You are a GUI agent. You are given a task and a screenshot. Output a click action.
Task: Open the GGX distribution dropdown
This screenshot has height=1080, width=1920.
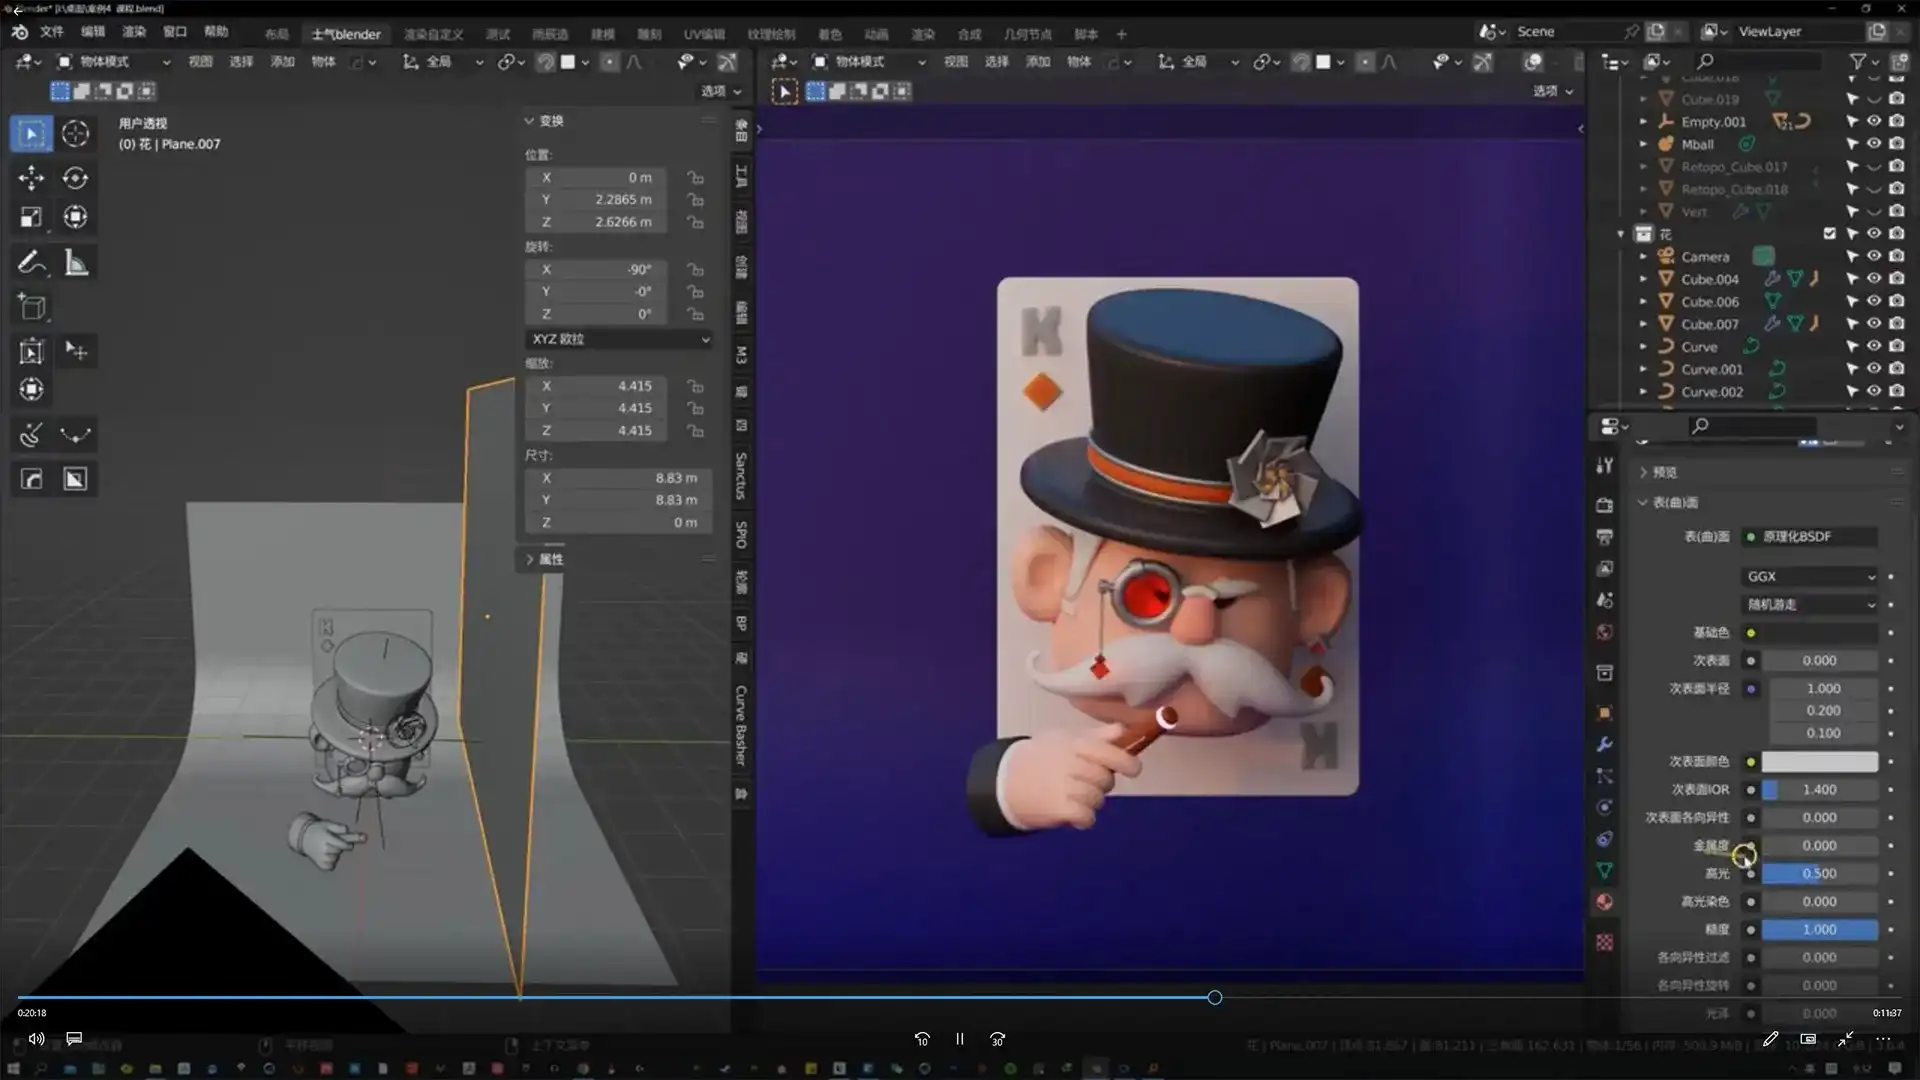(x=1810, y=577)
